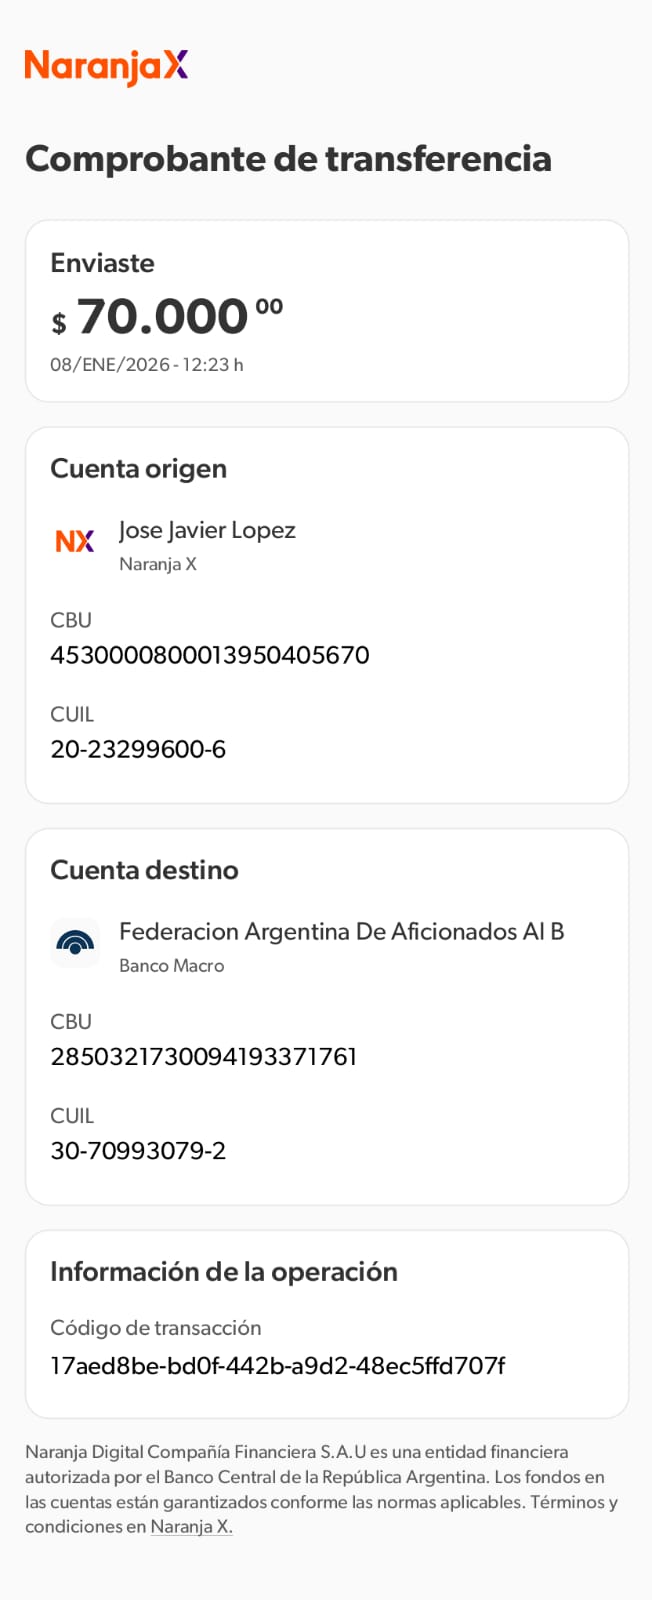
Task: Tap the Cuenta origen section title
Action: [x=138, y=469]
